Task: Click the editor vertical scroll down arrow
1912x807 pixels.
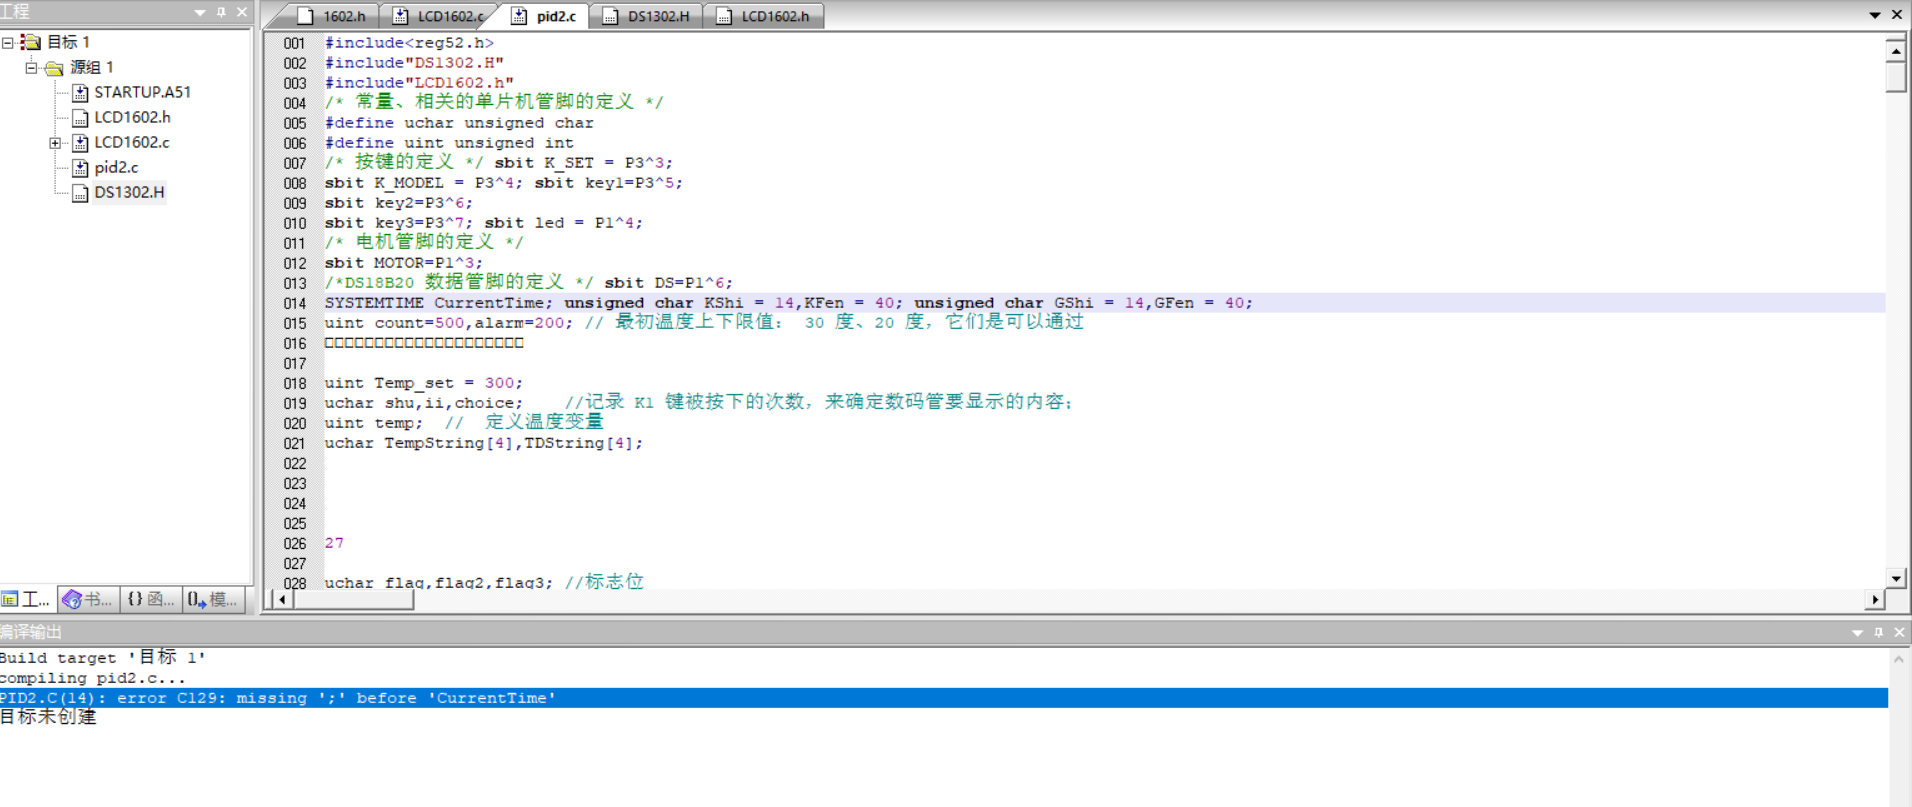Action: (1896, 578)
